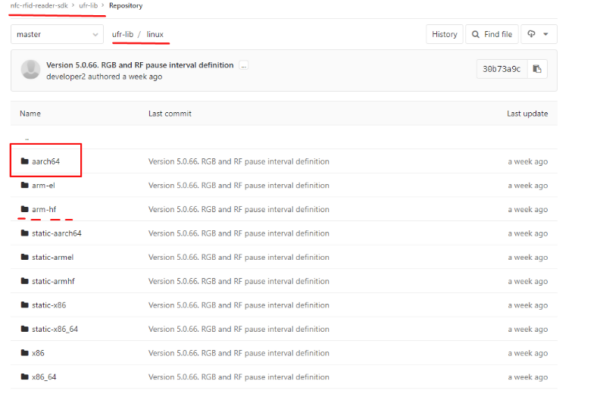Go up with the parent directory link
The width and height of the screenshot is (600, 400).
pos(27,139)
